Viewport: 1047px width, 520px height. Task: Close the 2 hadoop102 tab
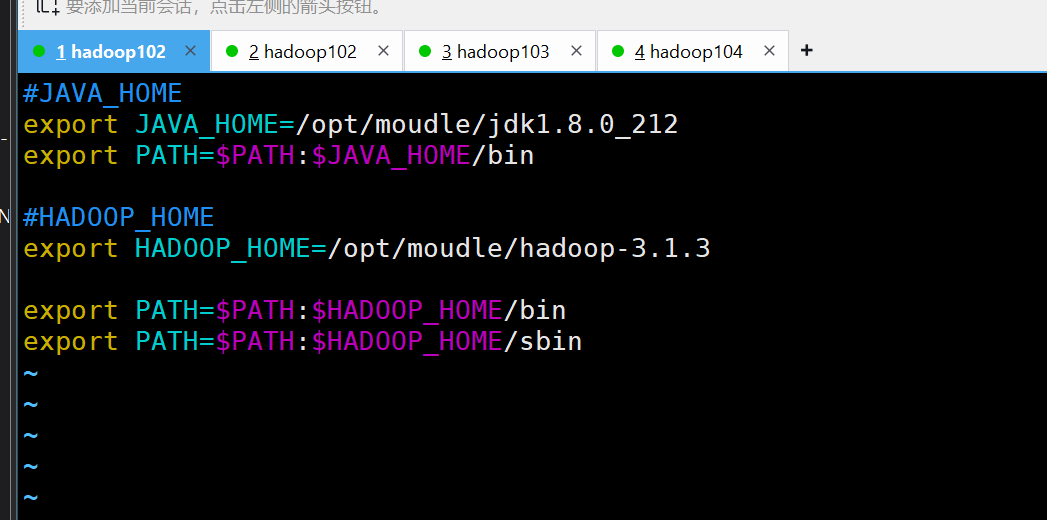point(381,51)
